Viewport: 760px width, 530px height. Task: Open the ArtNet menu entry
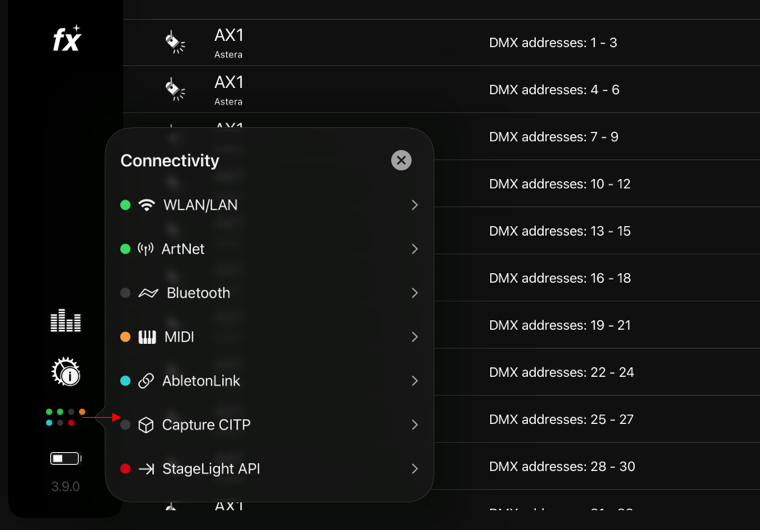[x=269, y=249]
